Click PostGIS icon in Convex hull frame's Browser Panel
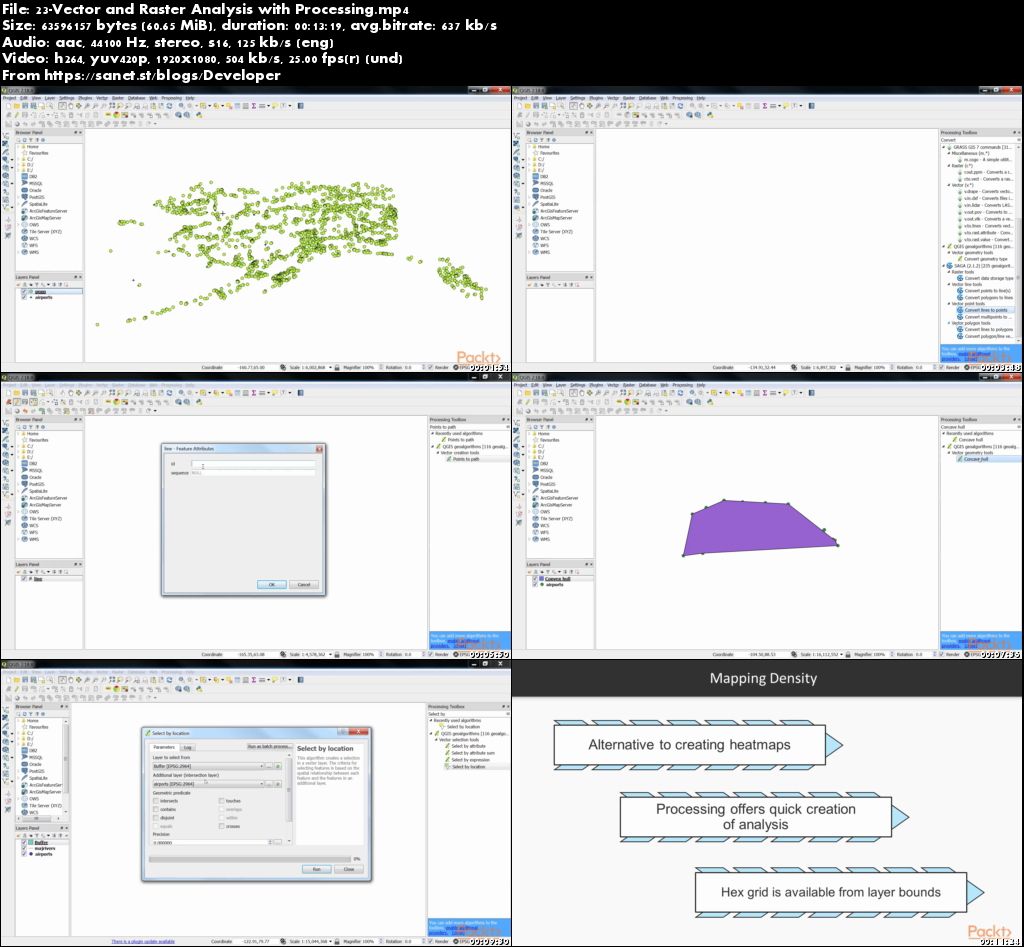This screenshot has height=947, width=1024. tap(536, 484)
